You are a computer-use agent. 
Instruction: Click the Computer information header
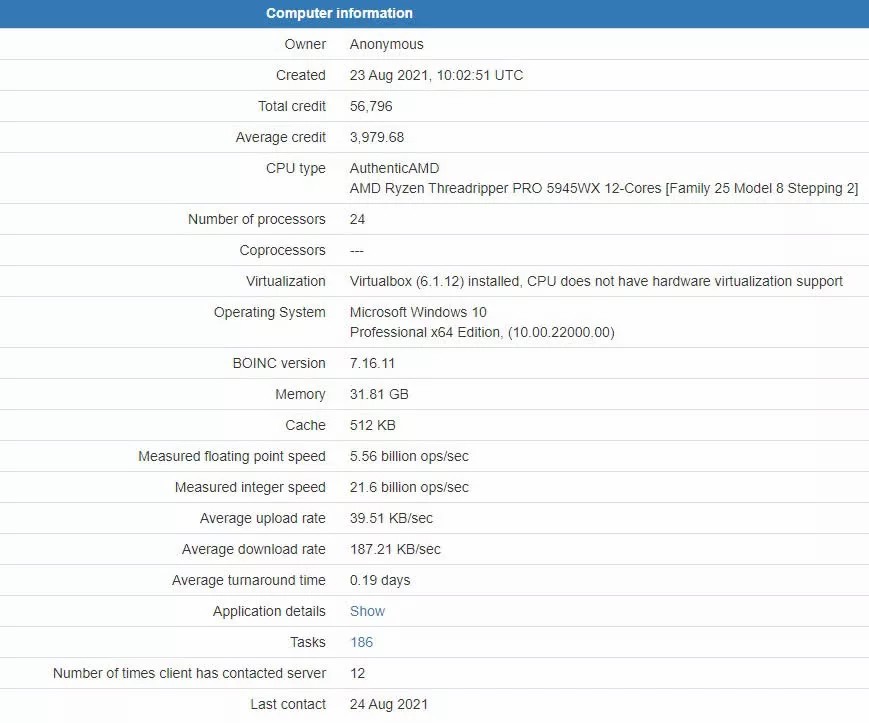[x=339, y=13]
